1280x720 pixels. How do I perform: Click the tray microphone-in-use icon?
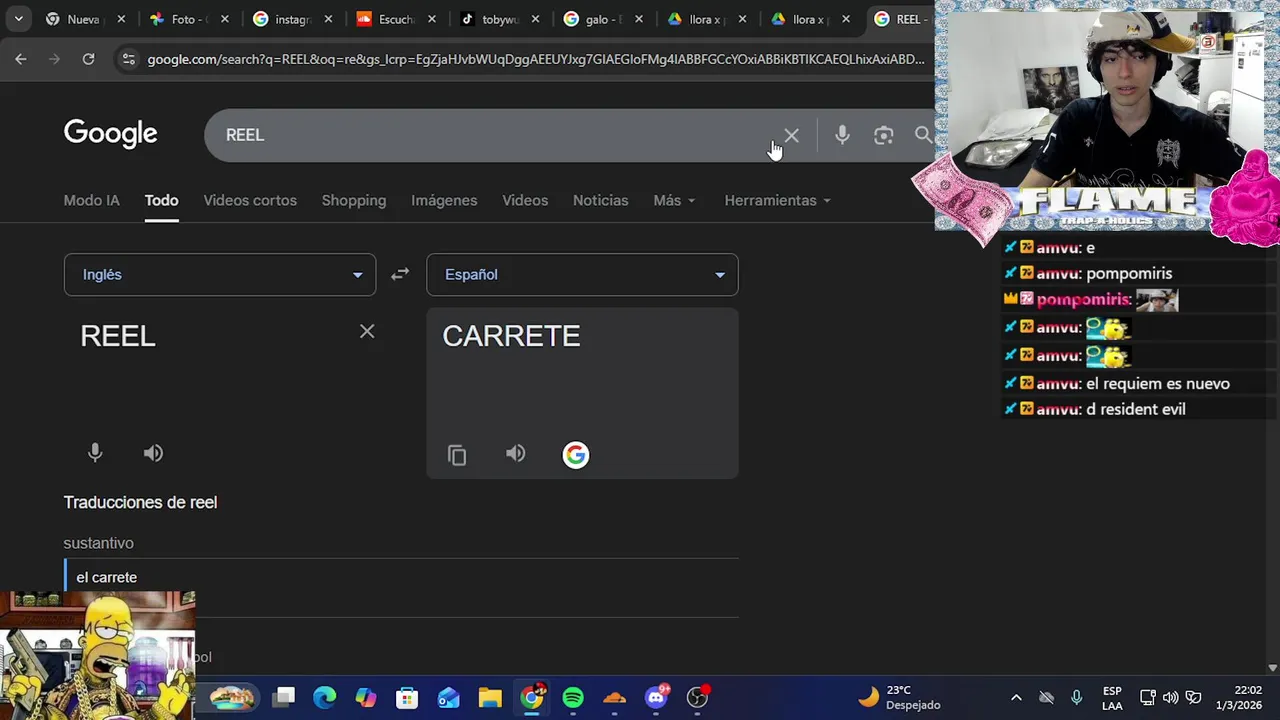pyautogui.click(x=1077, y=697)
